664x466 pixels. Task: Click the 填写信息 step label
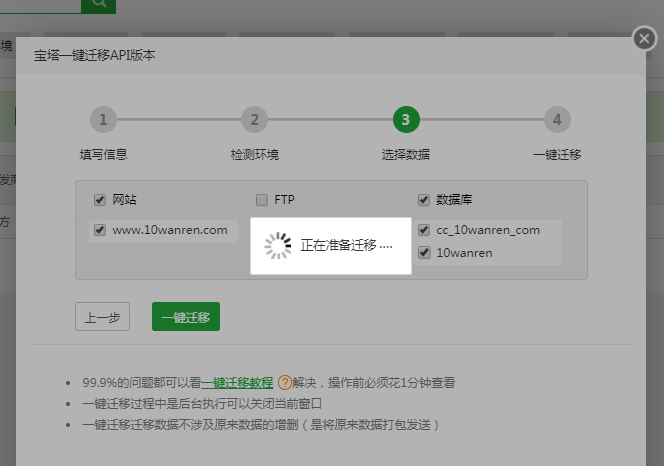tap(103, 155)
